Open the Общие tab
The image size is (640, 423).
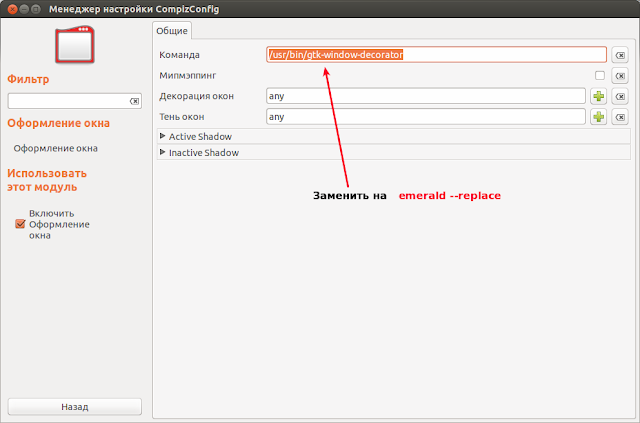[172, 31]
